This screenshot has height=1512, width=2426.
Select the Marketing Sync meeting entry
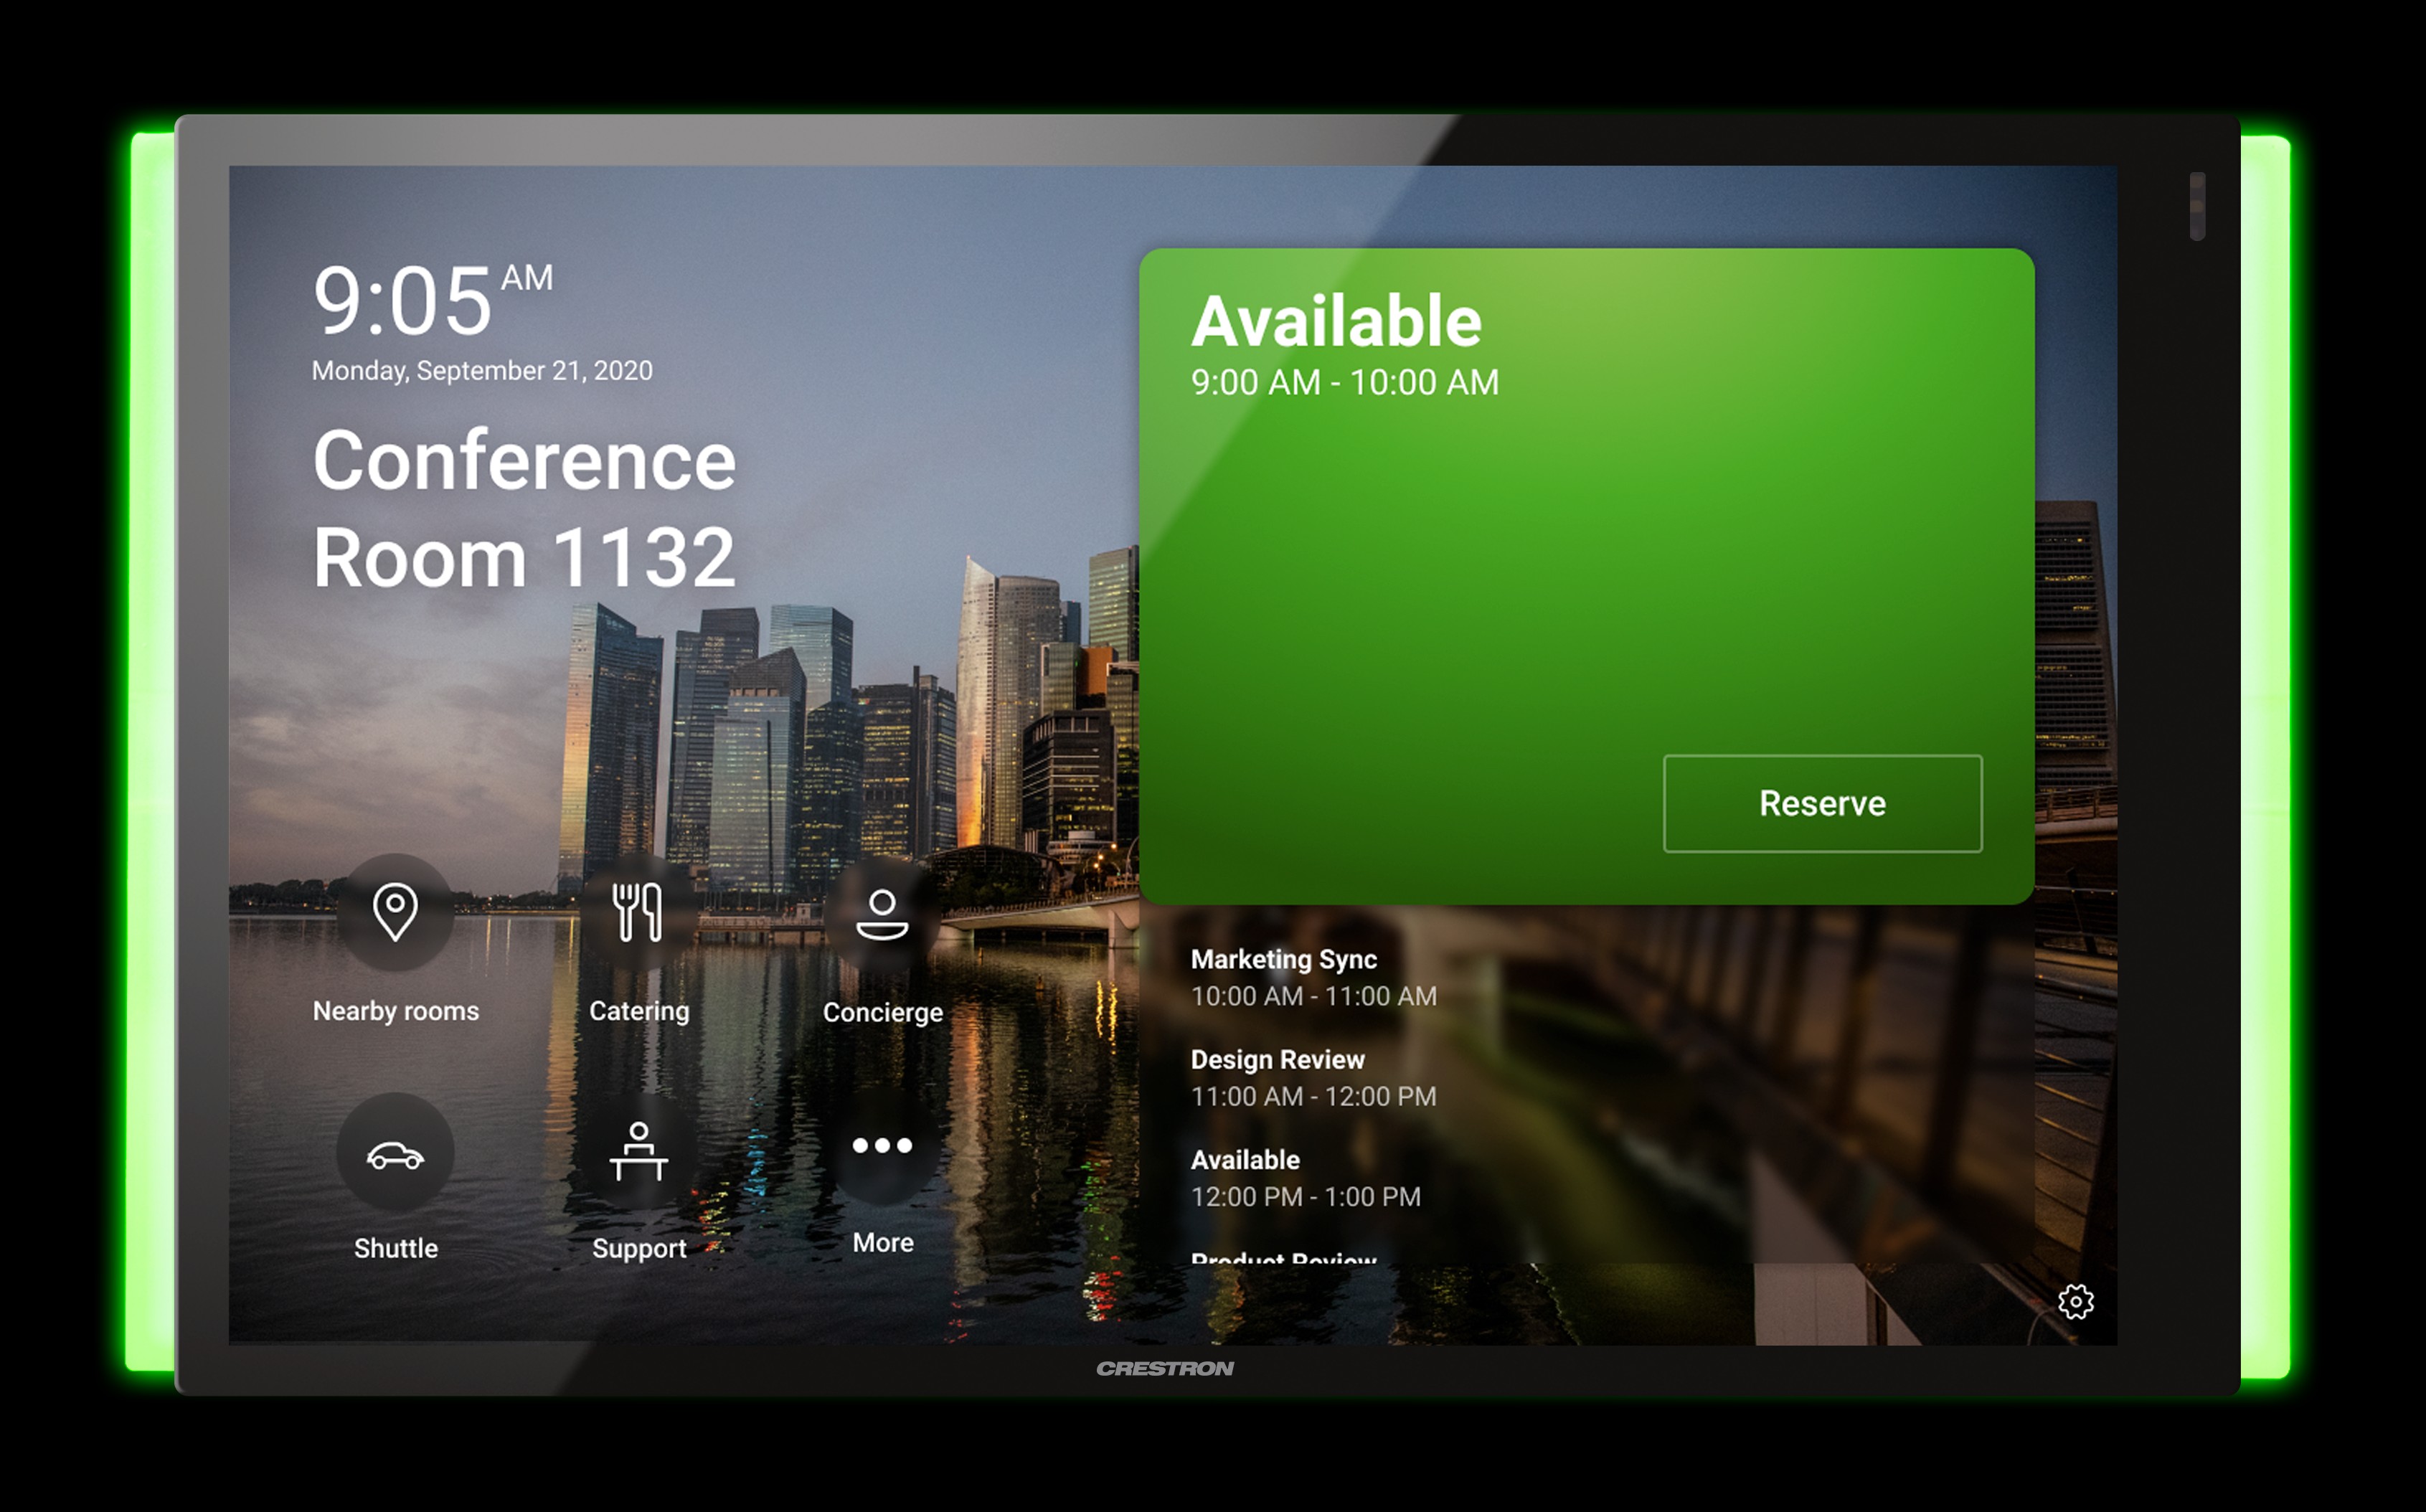pos(1313,977)
